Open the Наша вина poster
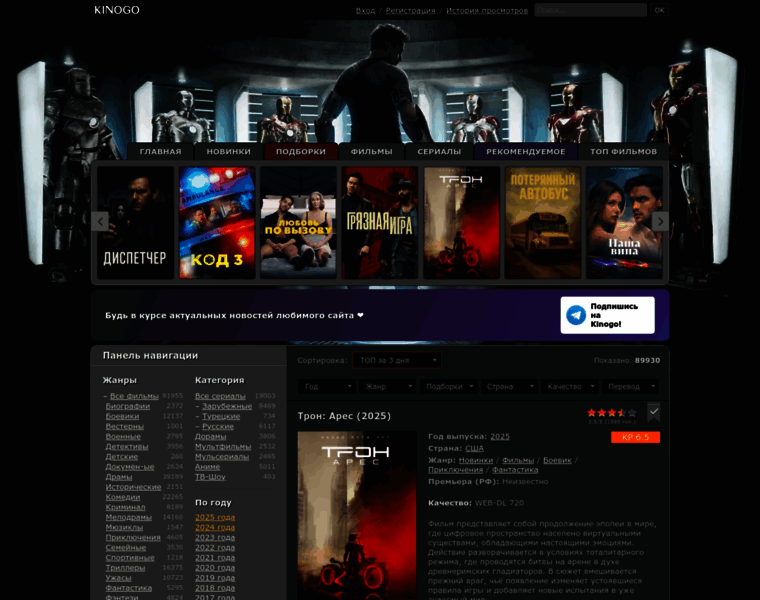The height and width of the screenshot is (600, 760). point(624,222)
